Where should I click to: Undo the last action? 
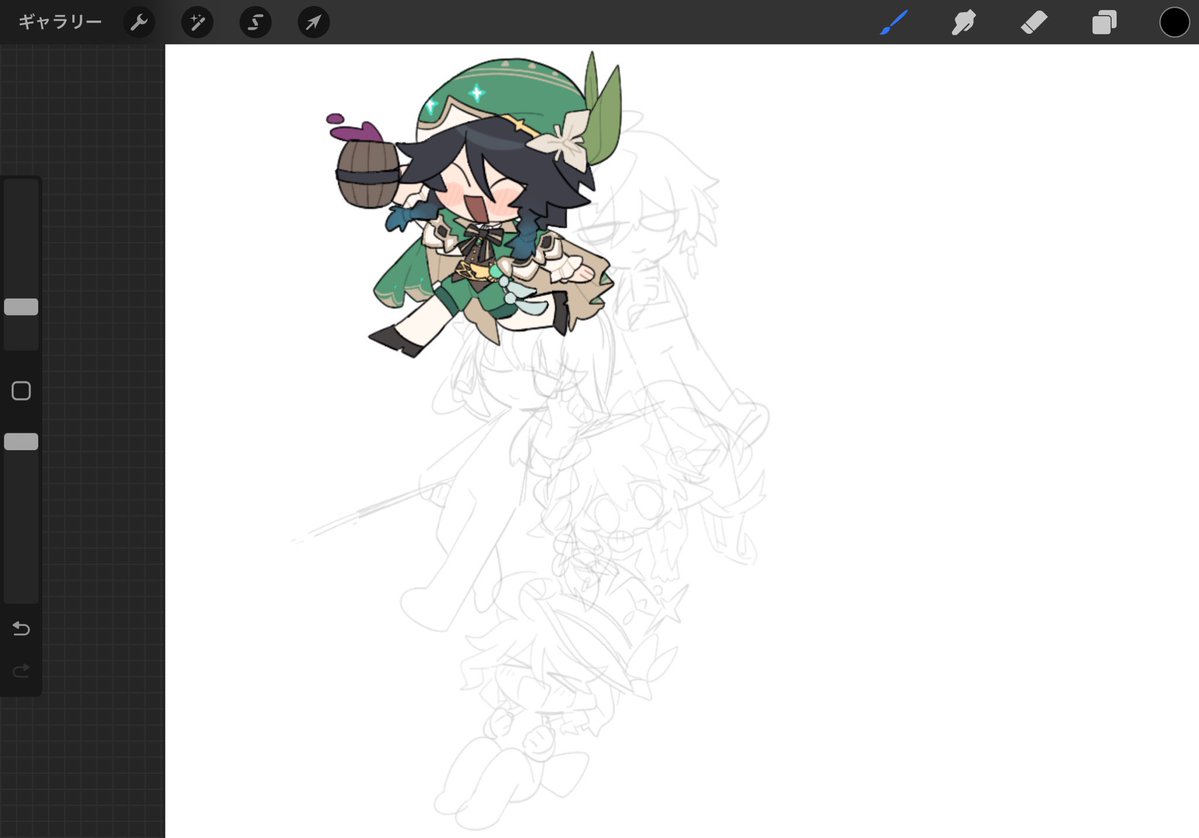(21, 628)
